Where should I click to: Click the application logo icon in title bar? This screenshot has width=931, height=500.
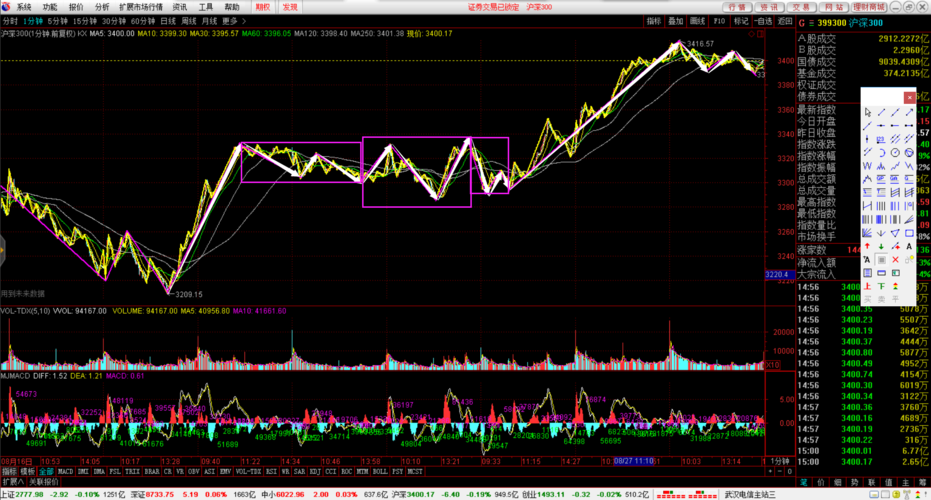pyautogui.click(x=7, y=6)
